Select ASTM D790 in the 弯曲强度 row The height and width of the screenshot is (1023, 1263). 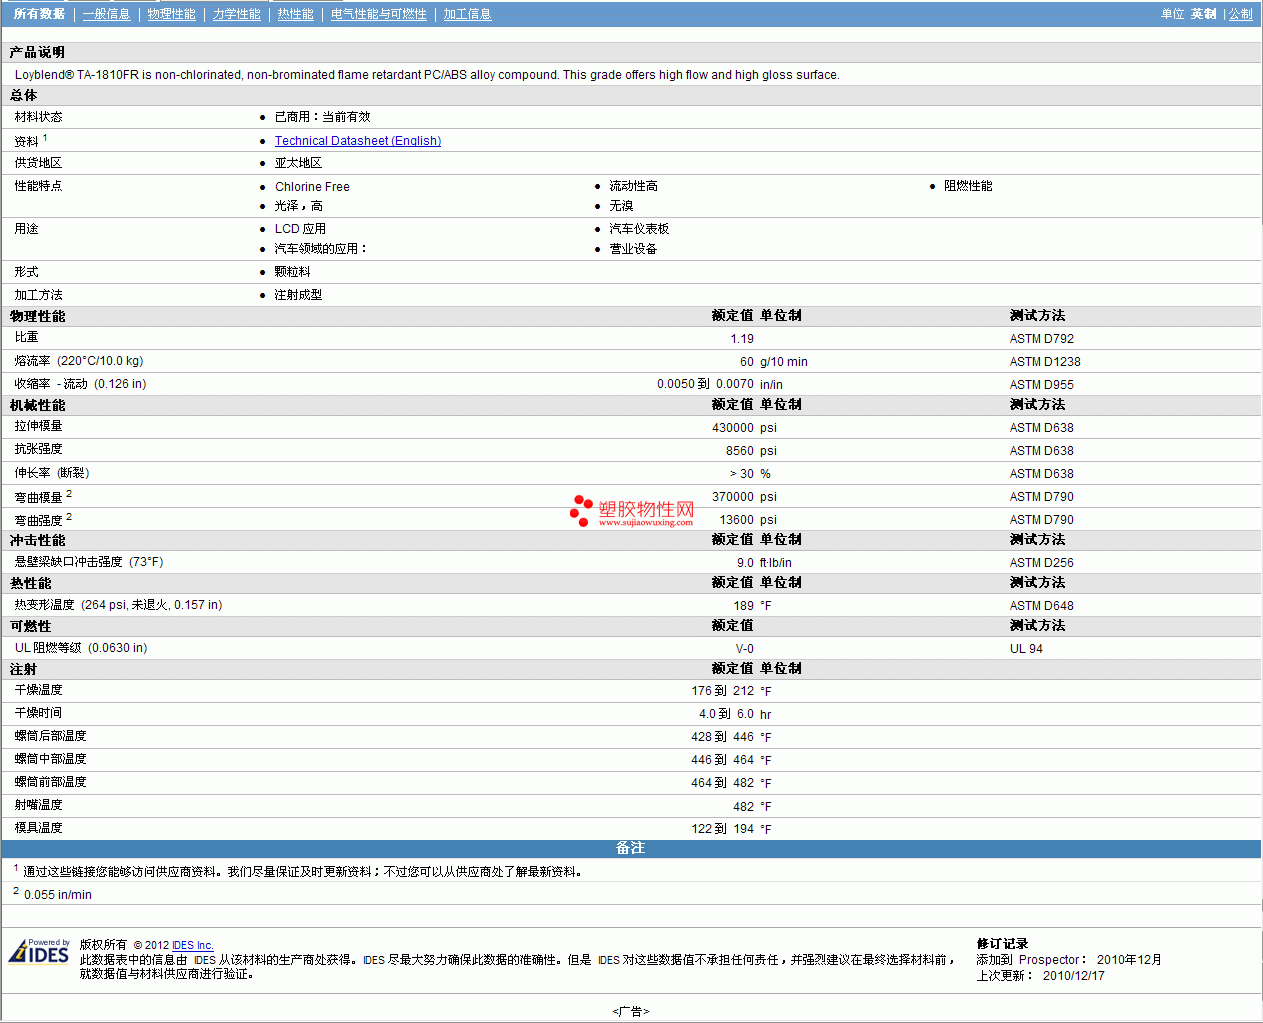pyautogui.click(x=1042, y=520)
